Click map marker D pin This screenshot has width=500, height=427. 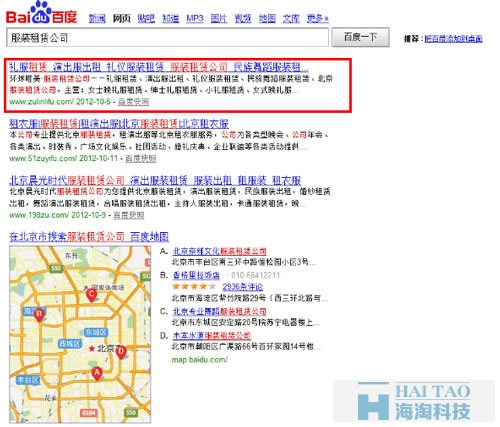pyautogui.click(x=121, y=352)
